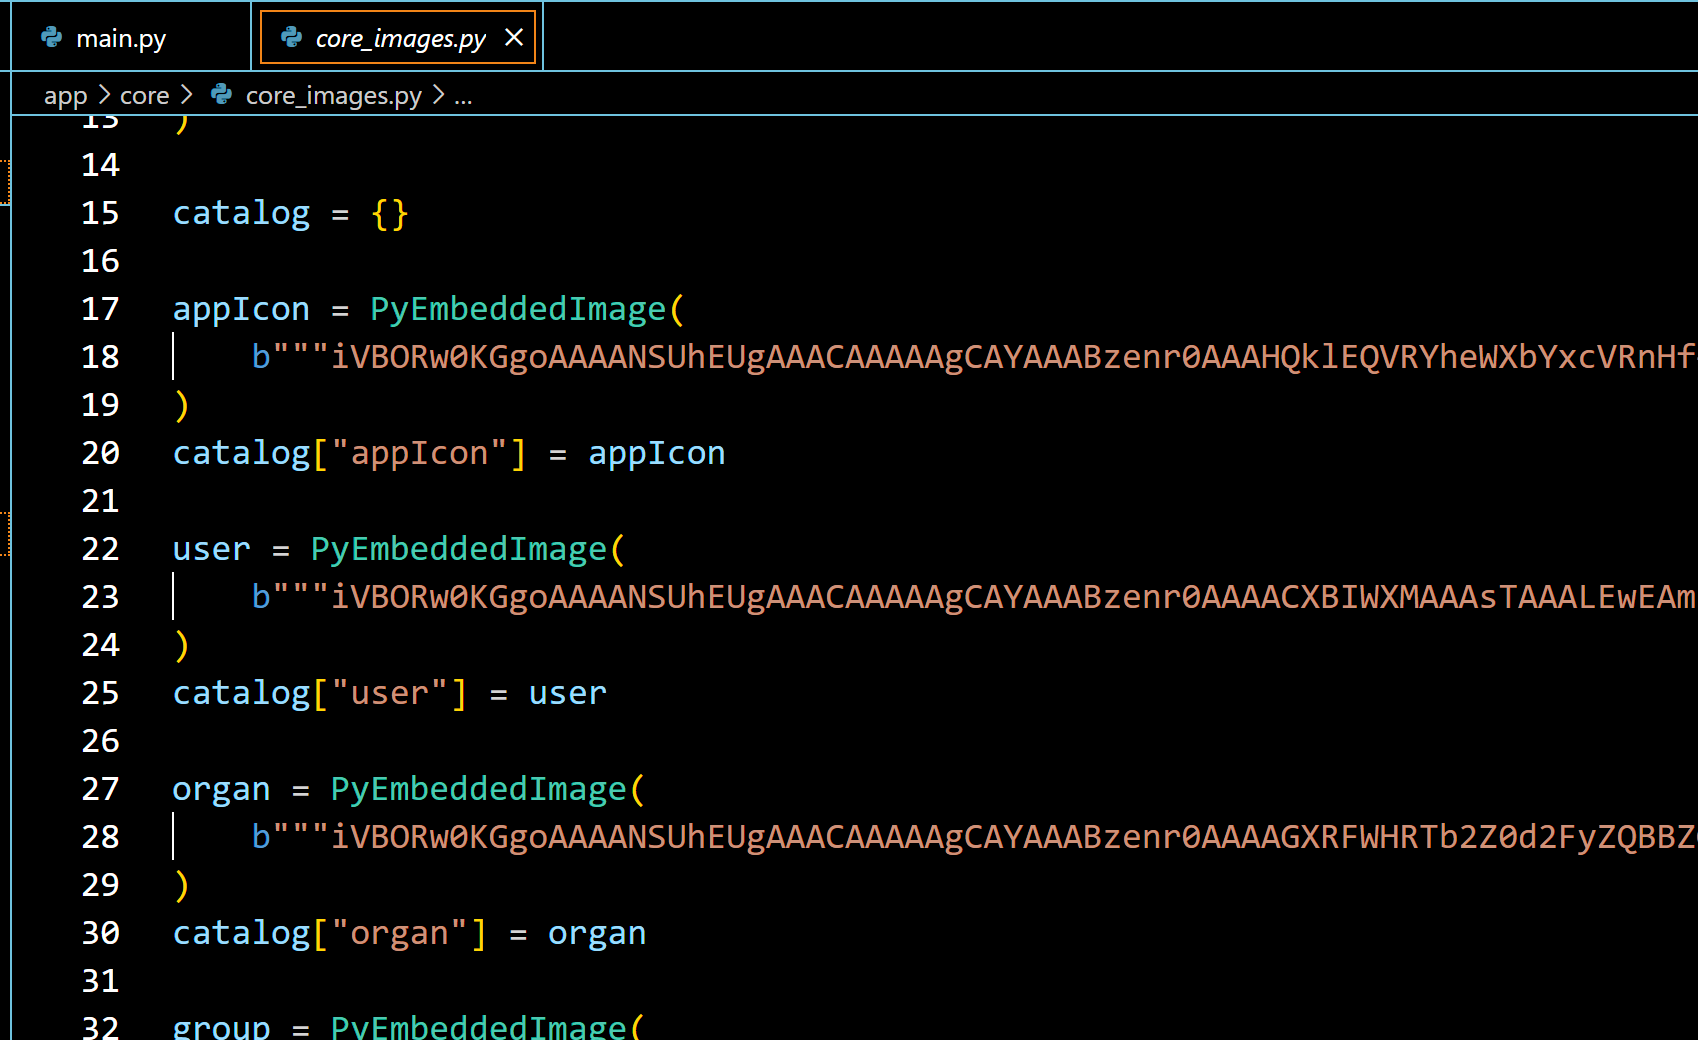
Task: Expand the core_images.py breadcrumb file name
Action: point(333,95)
